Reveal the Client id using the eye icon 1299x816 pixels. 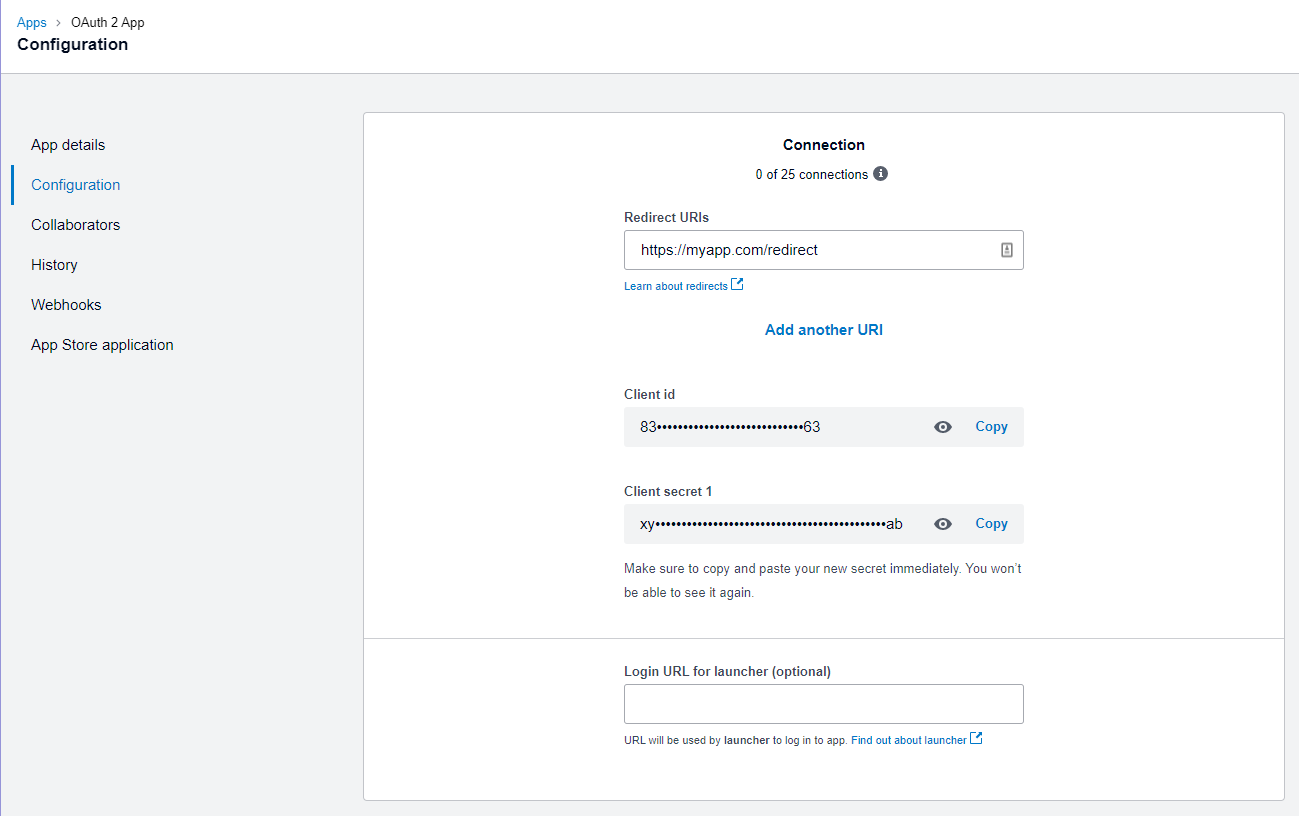[x=942, y=426]
